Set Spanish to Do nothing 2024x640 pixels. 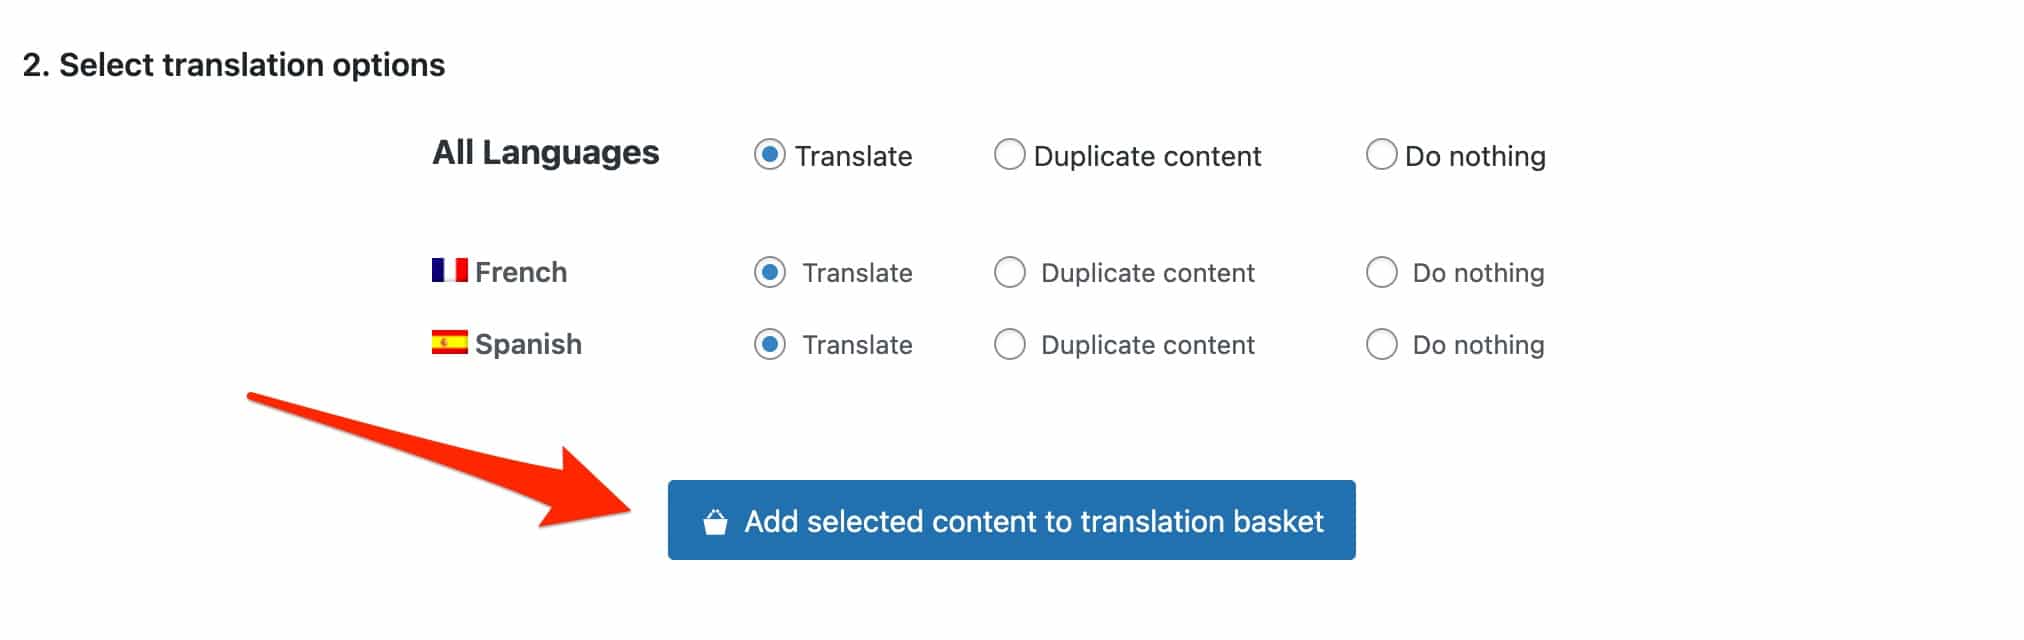coord(1382,343)
